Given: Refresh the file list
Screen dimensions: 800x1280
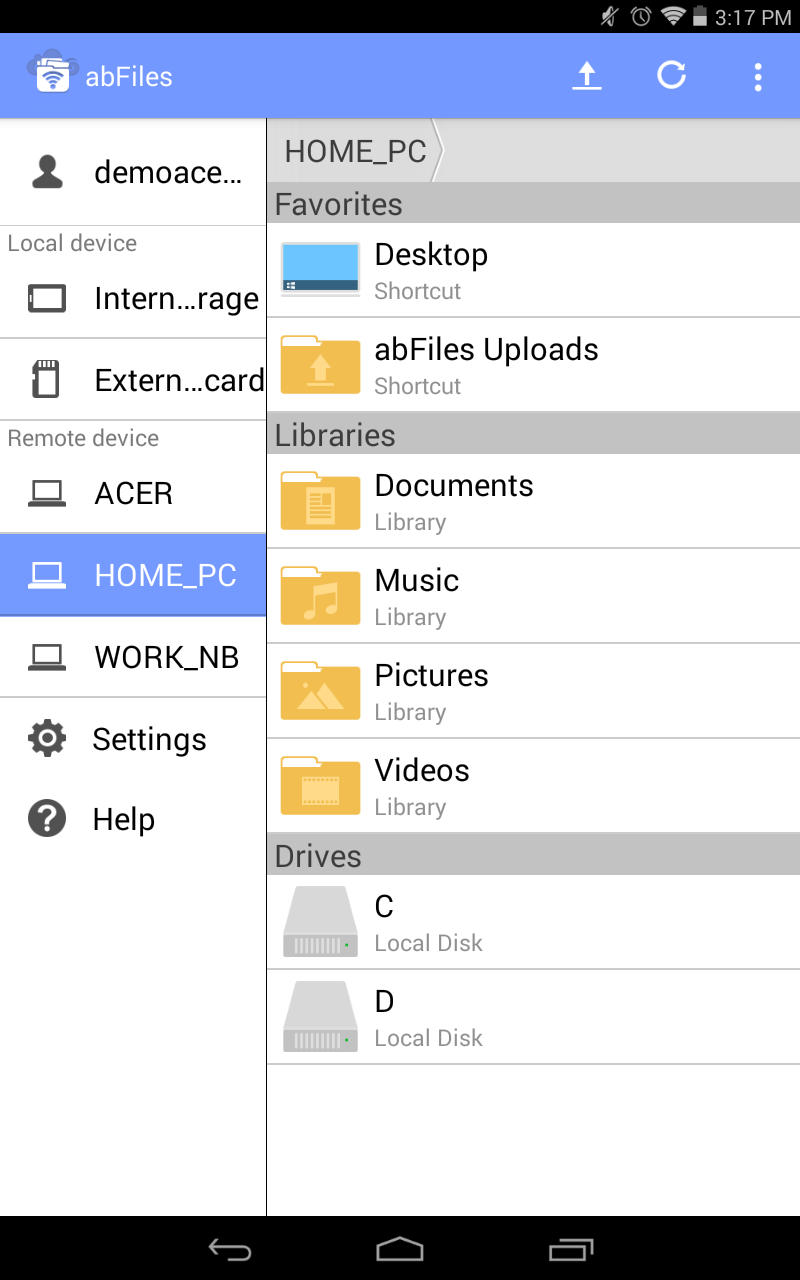Looking at the screenshot, I should (671, 76).
